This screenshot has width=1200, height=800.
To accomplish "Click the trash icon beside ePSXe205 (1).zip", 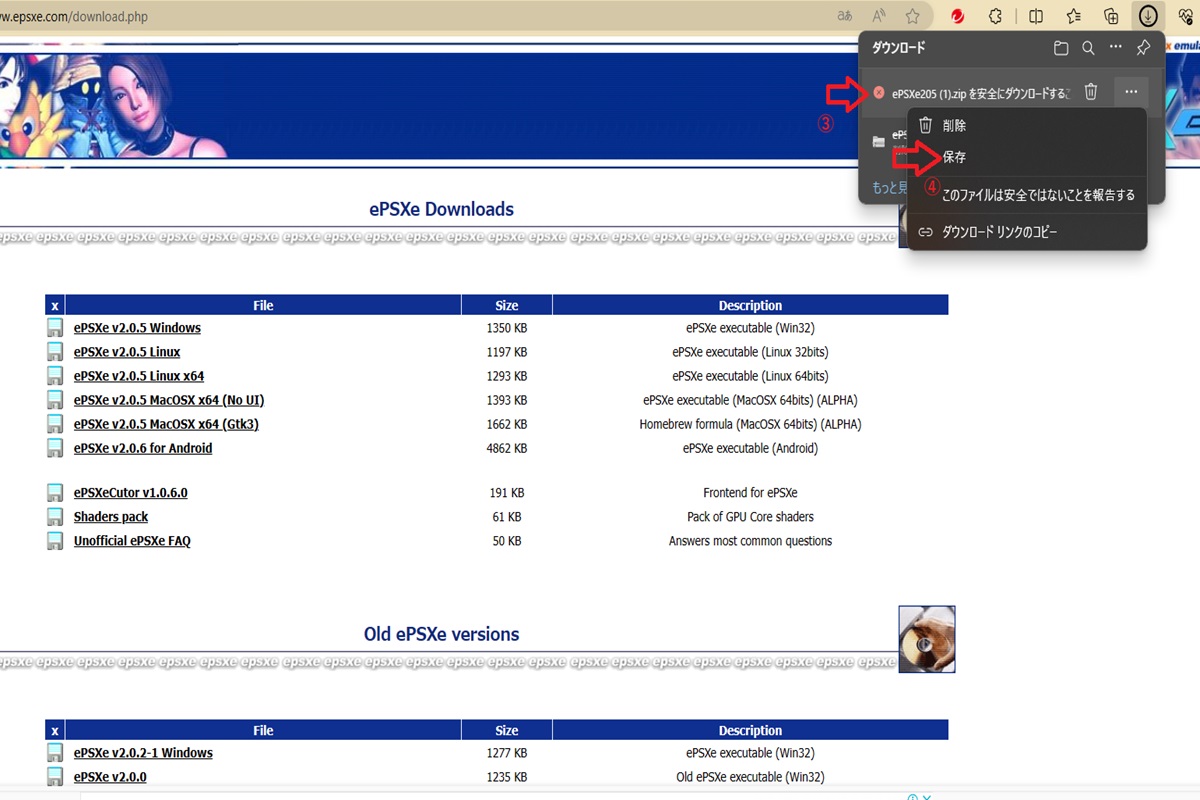I will (1091, 92).
